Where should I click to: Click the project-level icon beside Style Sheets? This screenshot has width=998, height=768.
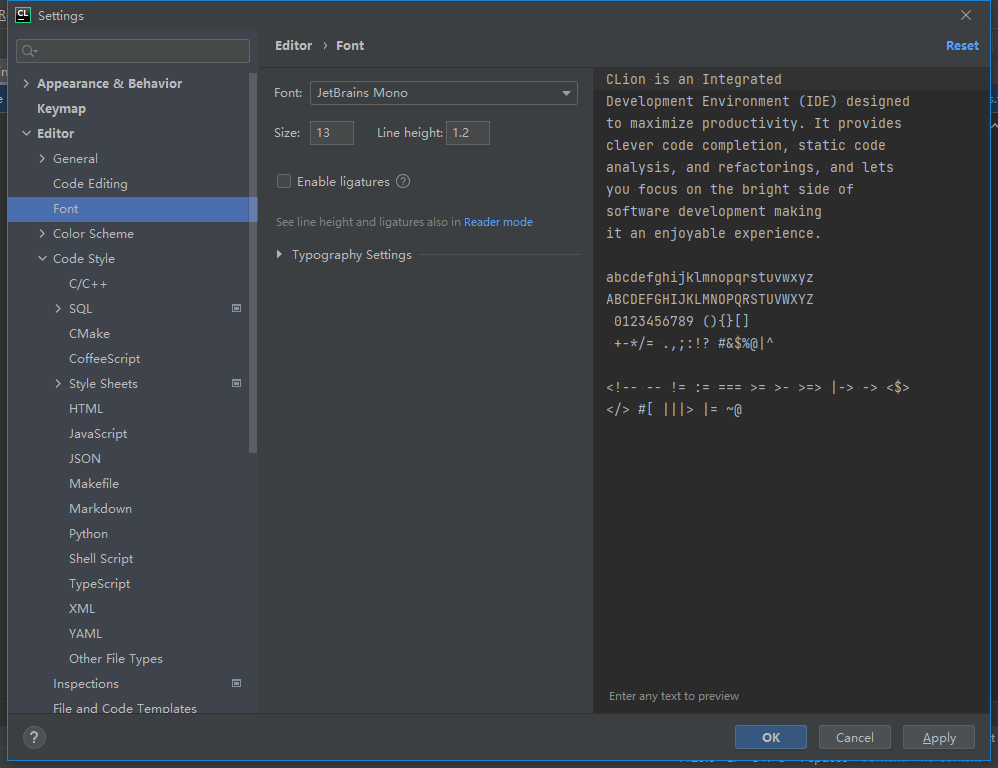tap(236, 383)
